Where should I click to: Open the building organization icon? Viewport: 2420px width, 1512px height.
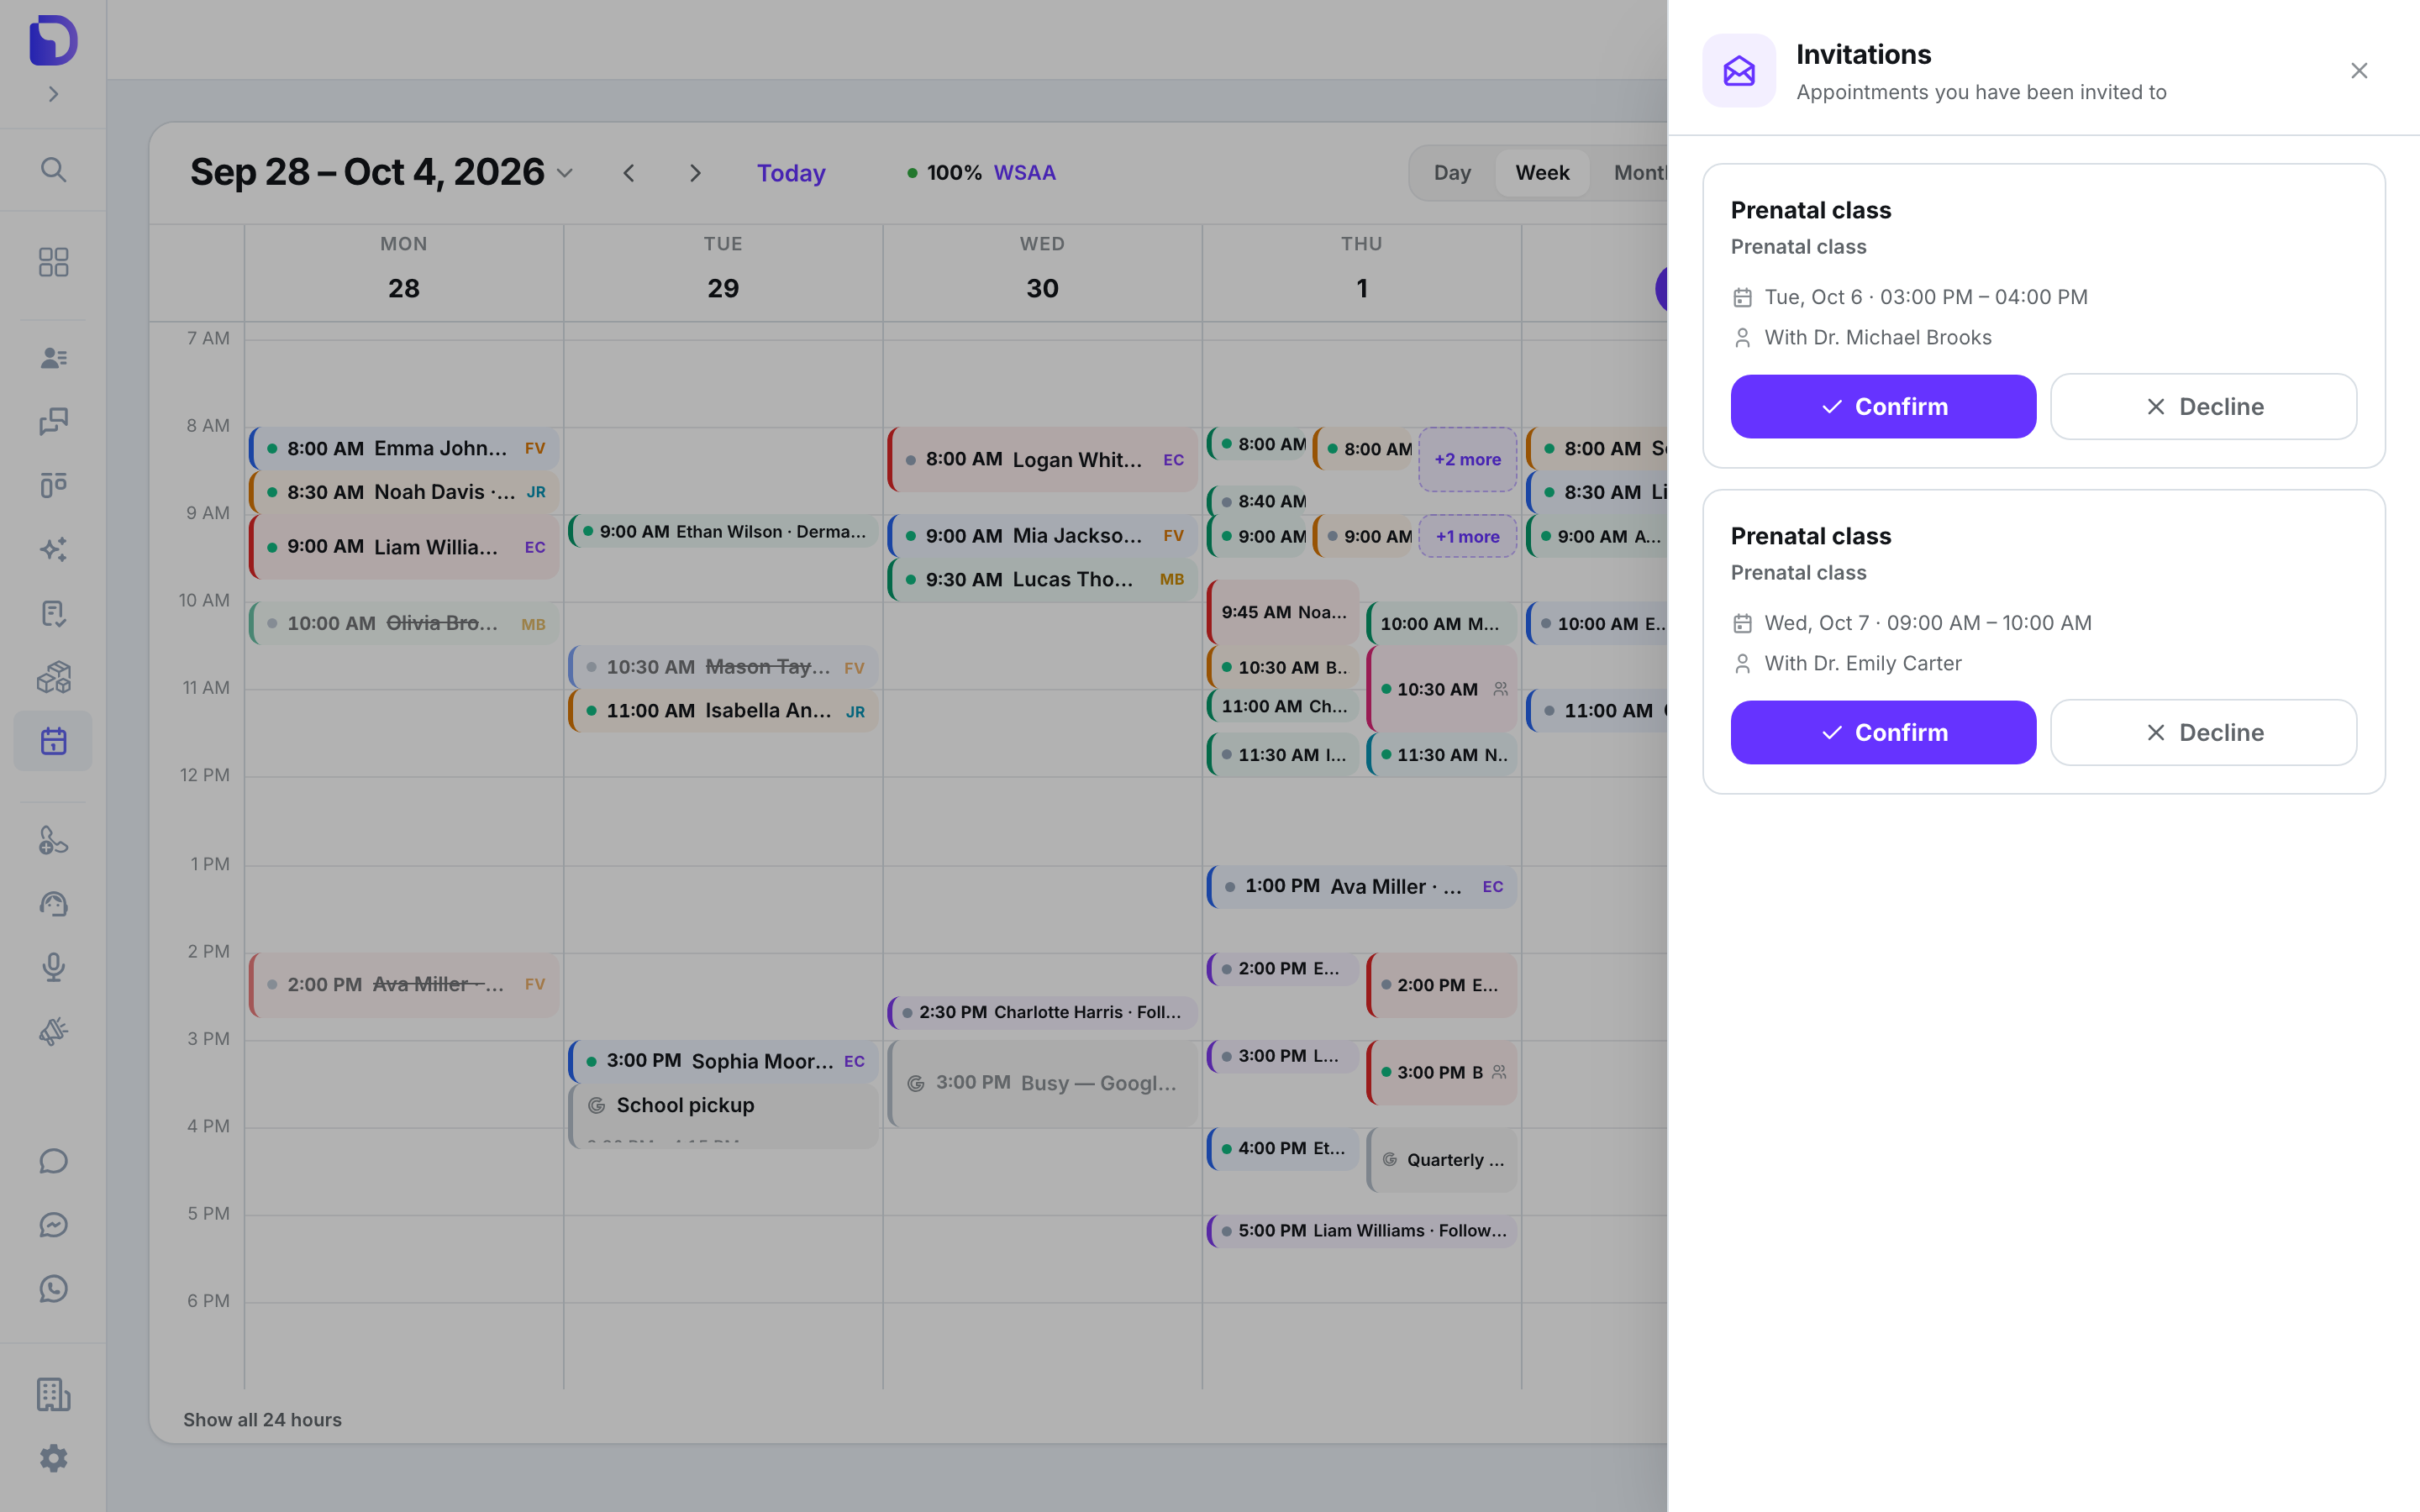coord(53,1394)
